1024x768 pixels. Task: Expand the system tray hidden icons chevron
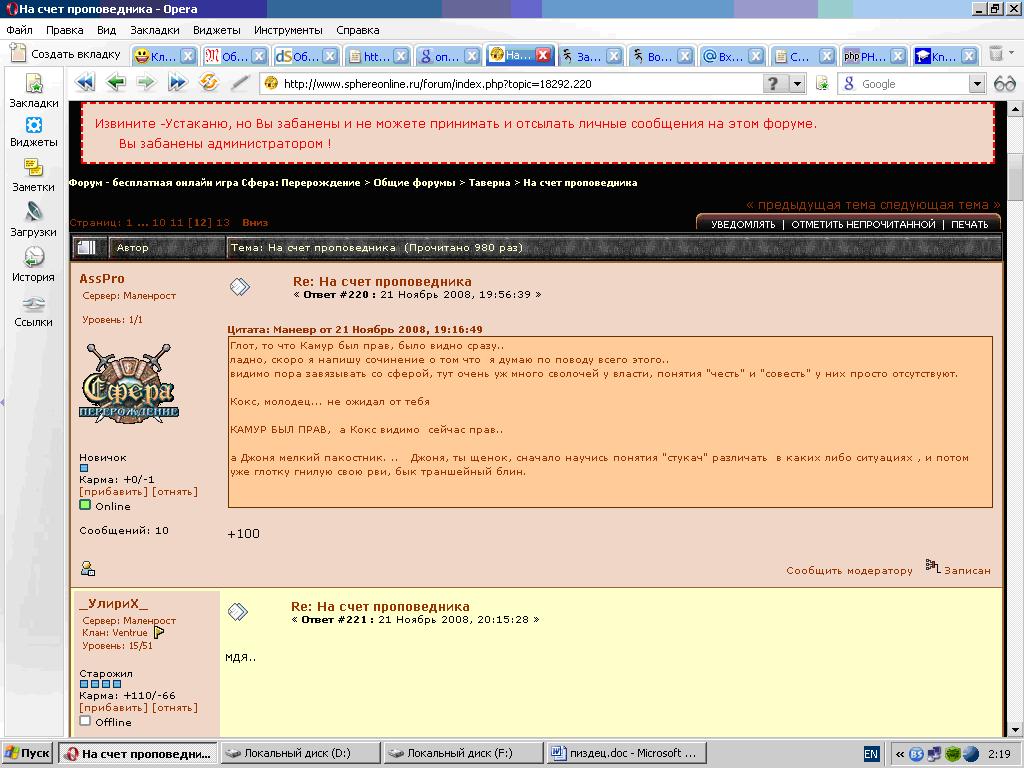[900, 754]
